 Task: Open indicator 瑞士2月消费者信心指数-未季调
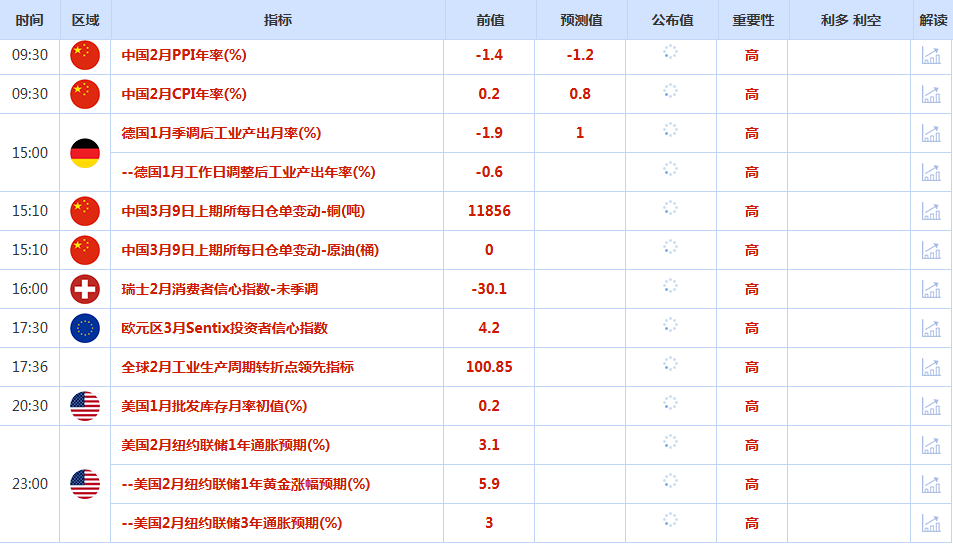tap(219, 289)
